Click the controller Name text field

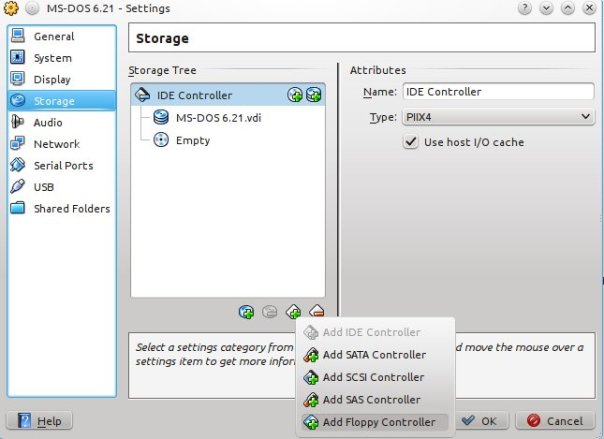(x=498, y=92)
